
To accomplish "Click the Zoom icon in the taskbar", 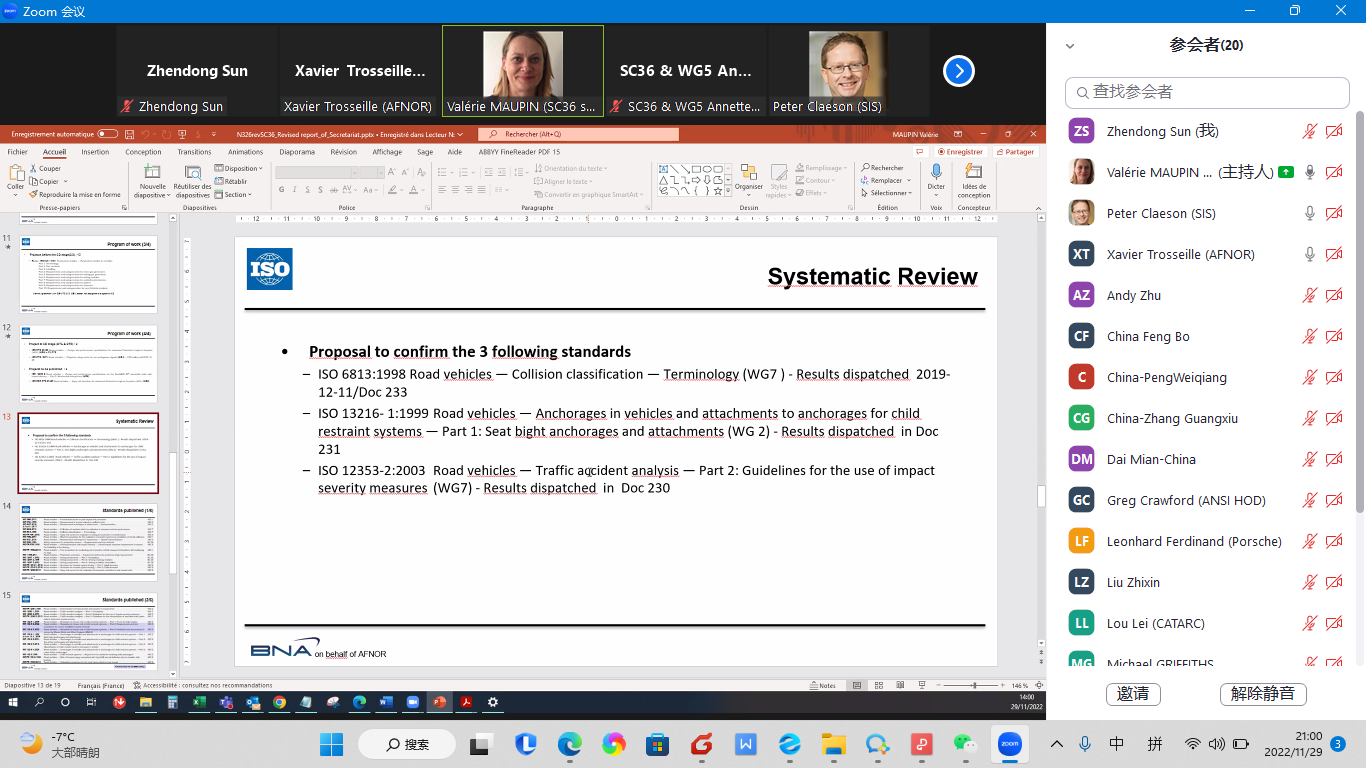I will 1009,744.
